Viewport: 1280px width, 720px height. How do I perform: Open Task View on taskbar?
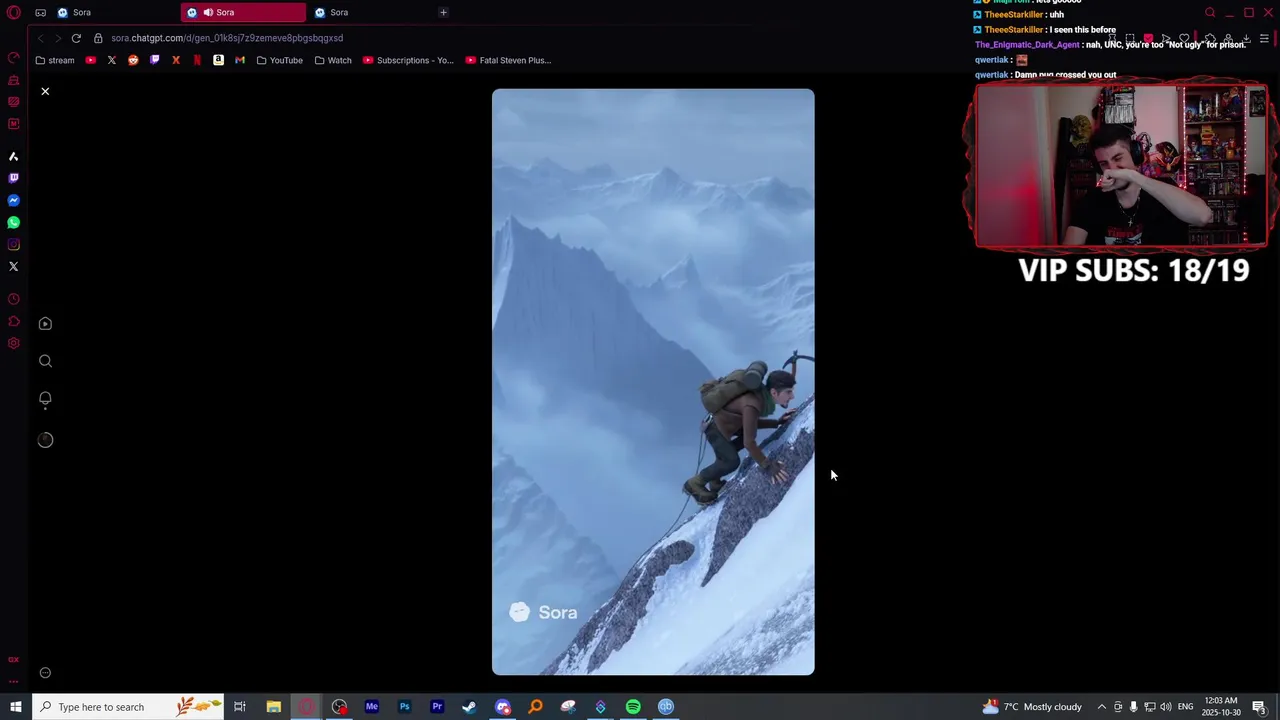[240, 707]
